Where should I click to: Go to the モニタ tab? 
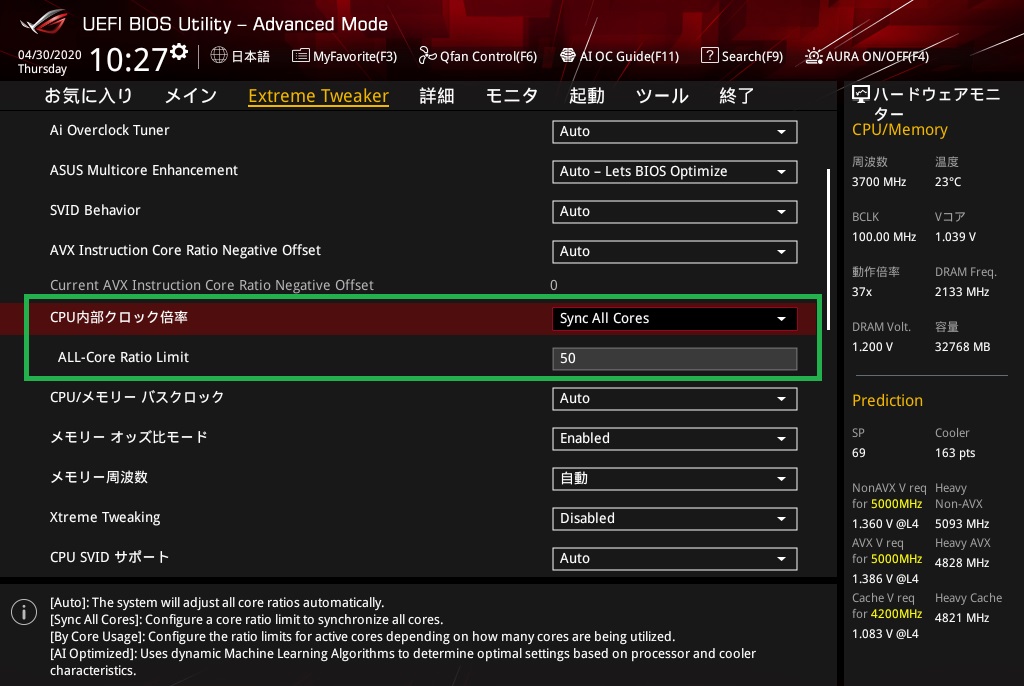tap(512, 95)
